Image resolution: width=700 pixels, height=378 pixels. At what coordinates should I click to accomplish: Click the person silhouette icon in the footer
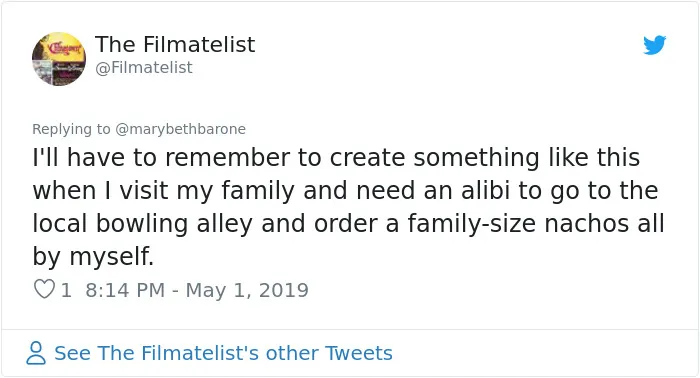click(x=36, y=353)
